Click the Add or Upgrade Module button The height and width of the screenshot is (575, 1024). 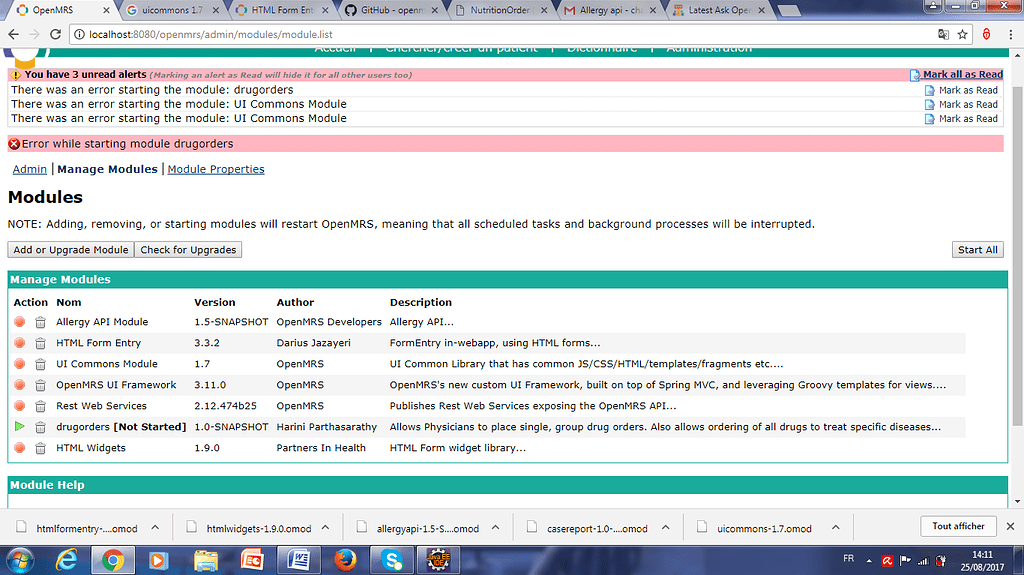[x=70, y=250]
